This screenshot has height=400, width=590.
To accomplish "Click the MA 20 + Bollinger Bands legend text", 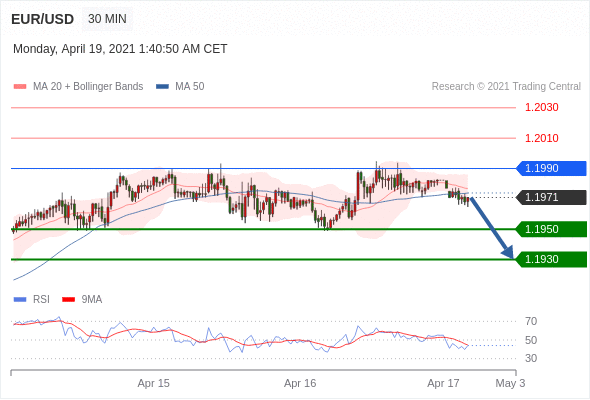I will [x=88, y=87].
